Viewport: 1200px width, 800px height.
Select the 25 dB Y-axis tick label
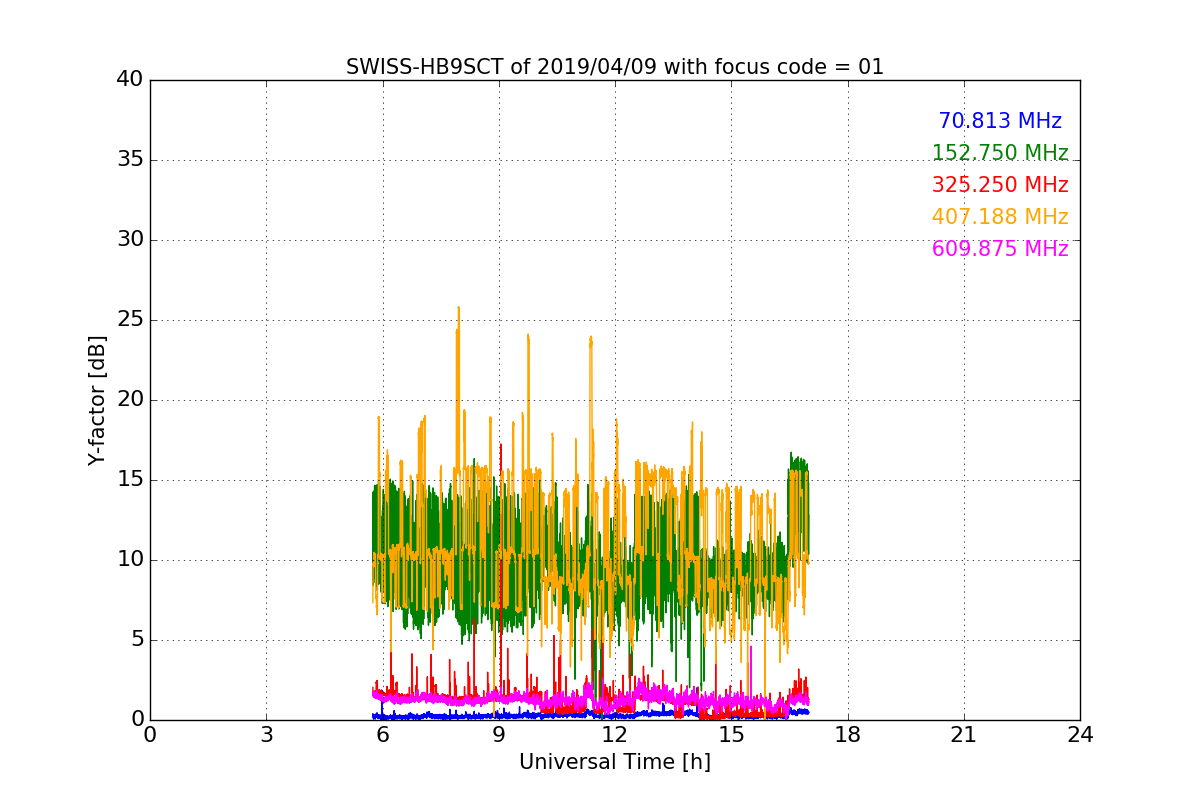129,320
